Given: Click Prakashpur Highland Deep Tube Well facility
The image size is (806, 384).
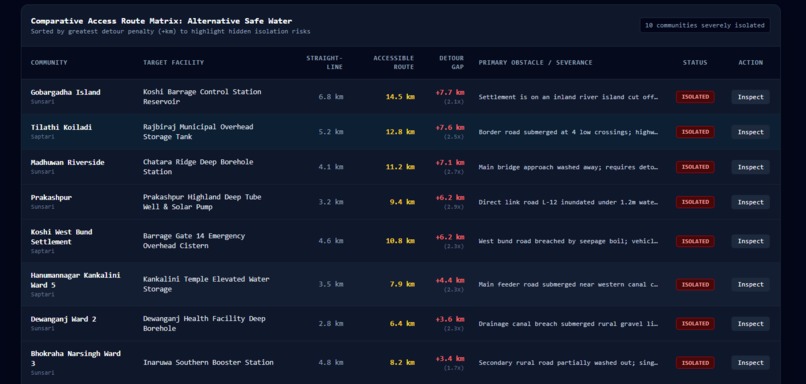Looking at the screenshot, I should (202, 202).
